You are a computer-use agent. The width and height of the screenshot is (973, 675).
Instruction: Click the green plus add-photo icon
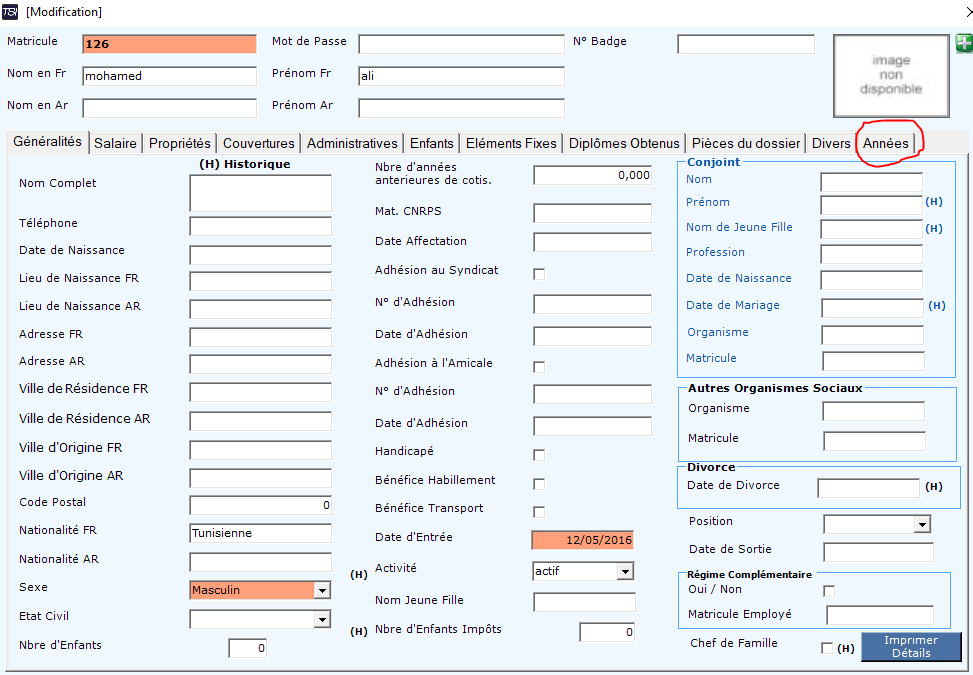pyautogui.click(x=964, y=43)
